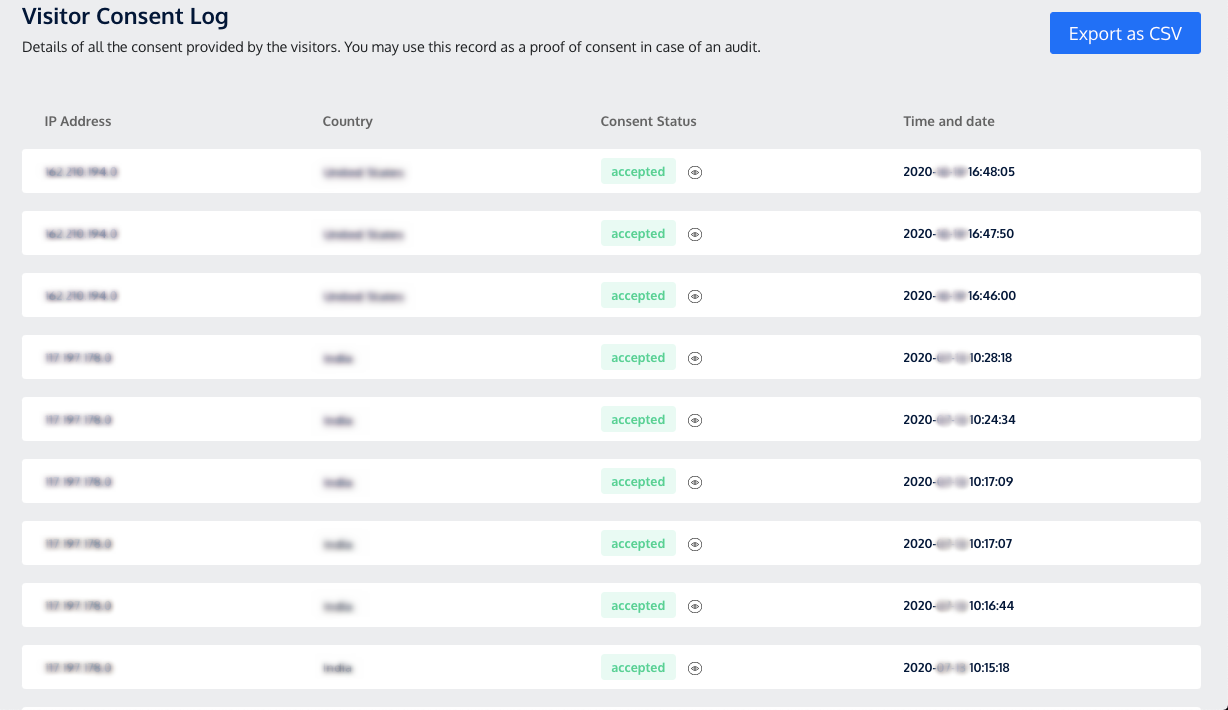
Task: Click the IP Address column header
Action: point(78,121)
